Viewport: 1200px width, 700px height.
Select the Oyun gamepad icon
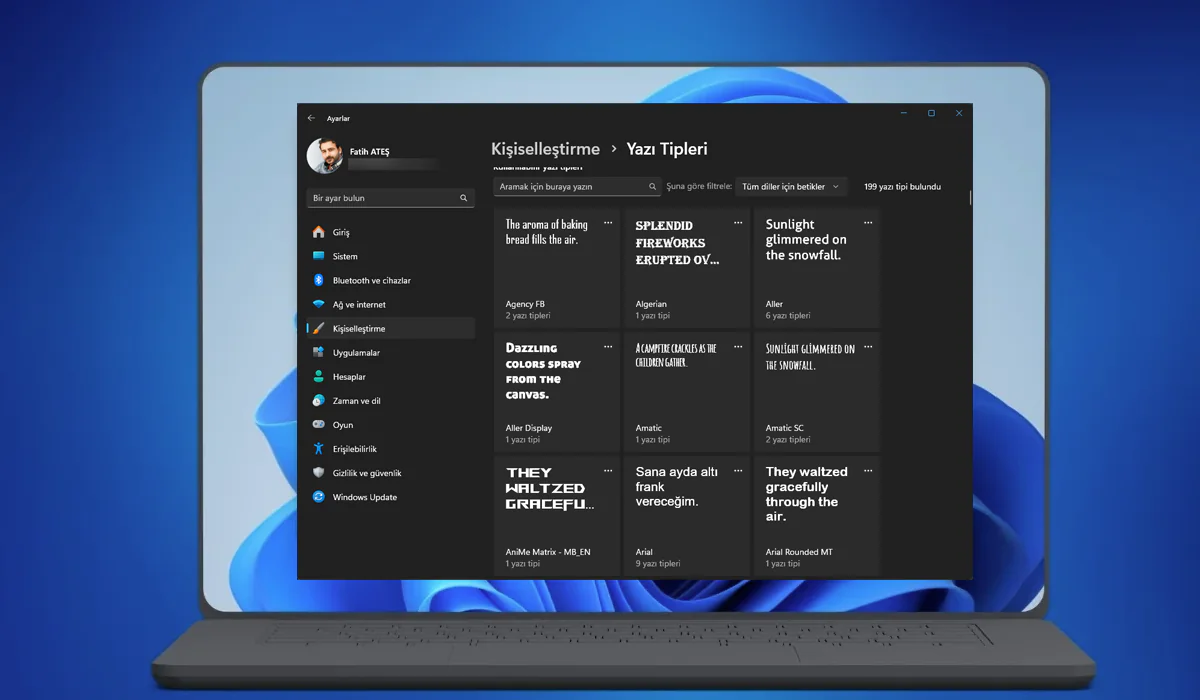click(318, 424)
